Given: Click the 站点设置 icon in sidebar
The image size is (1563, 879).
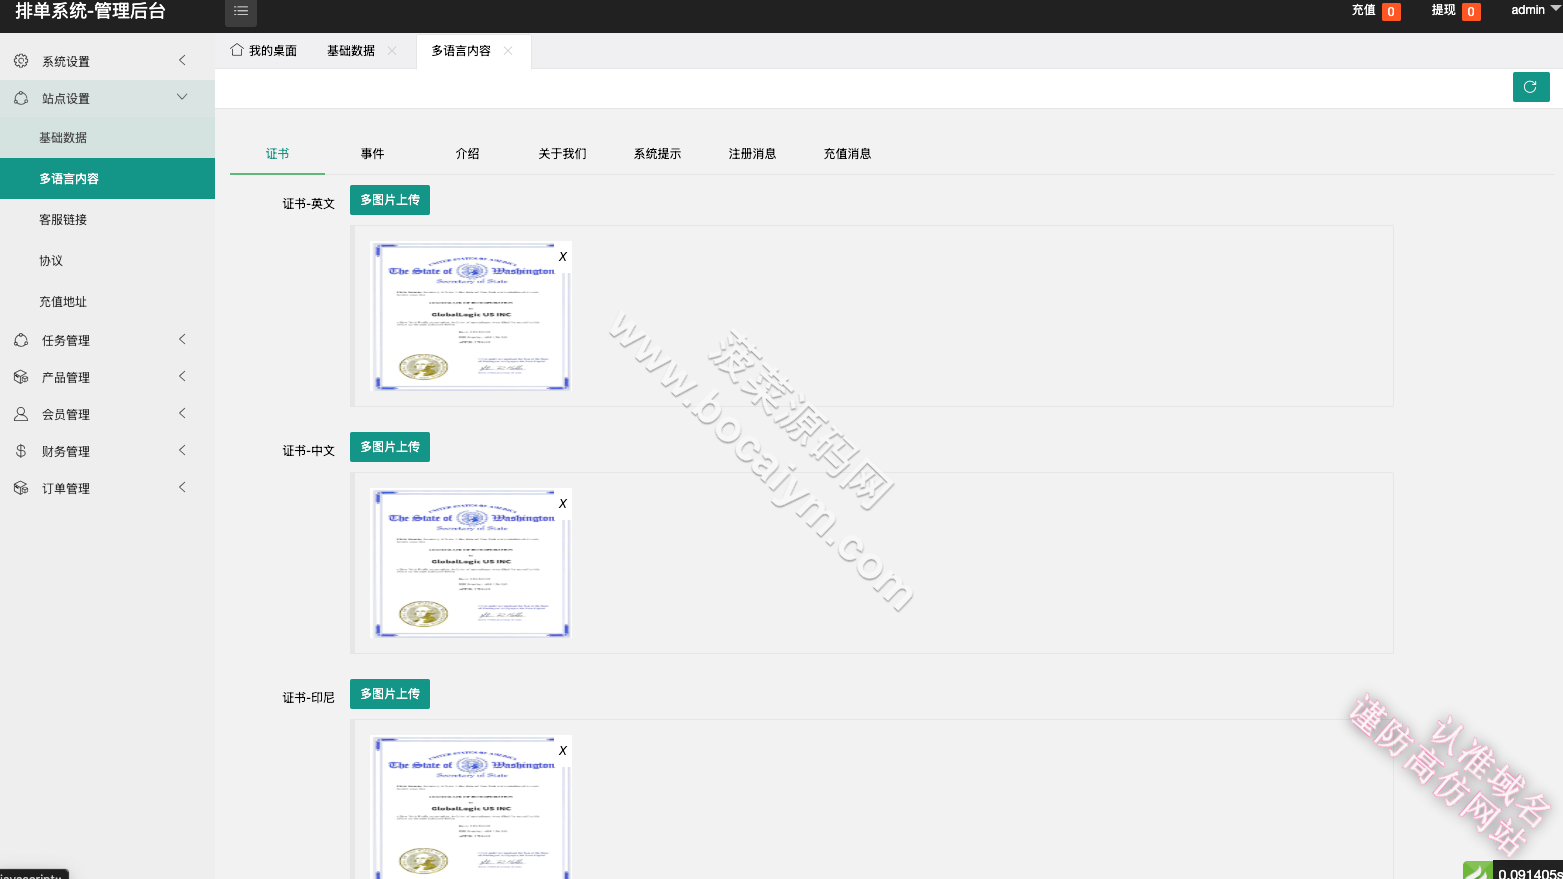Looking at the screenshot, I should [x=21, y=98].
